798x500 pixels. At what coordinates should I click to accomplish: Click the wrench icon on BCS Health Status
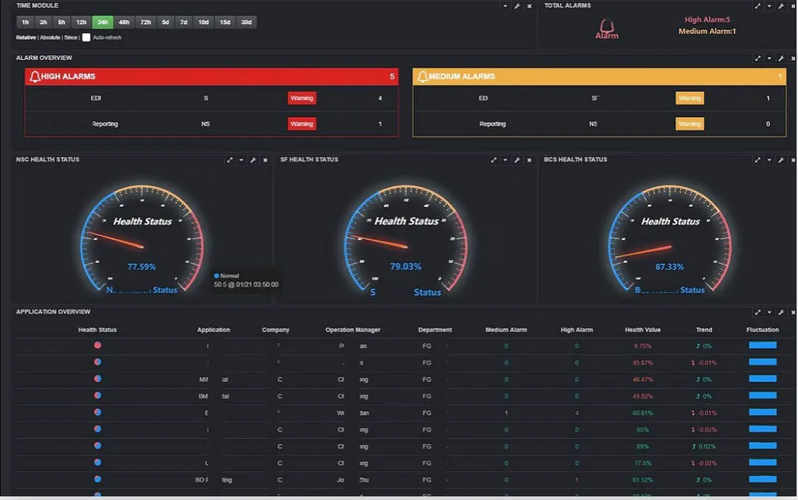point(781,160)
